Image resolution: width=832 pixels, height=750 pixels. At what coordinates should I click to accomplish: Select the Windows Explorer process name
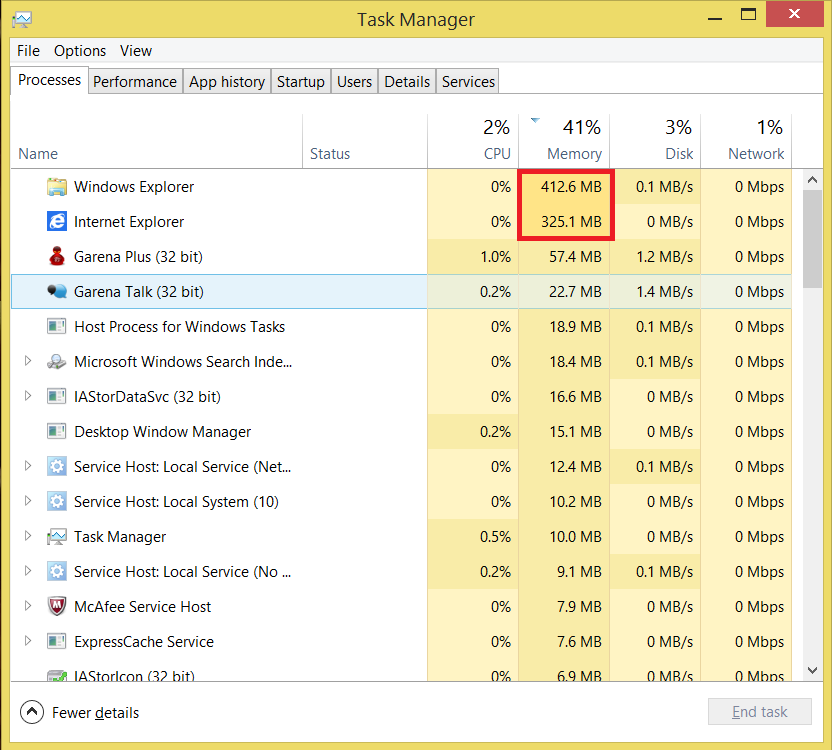pos(134,187)
